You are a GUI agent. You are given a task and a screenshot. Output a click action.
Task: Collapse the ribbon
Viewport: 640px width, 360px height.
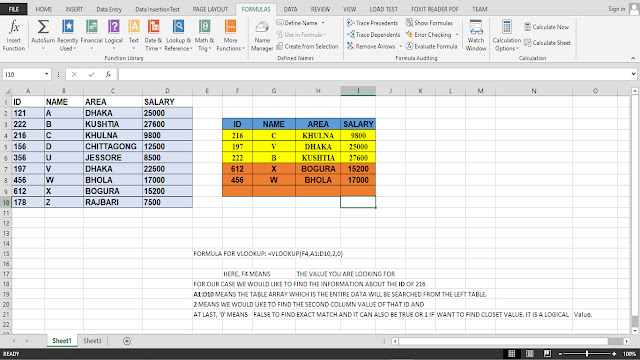633,58
